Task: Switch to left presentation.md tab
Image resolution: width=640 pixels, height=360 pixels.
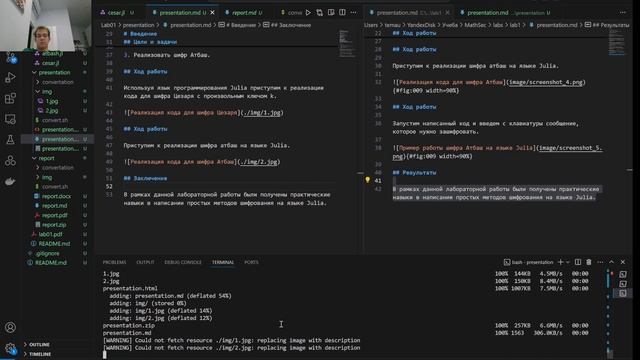Action: pyautogui.click(x=180, y=13)
